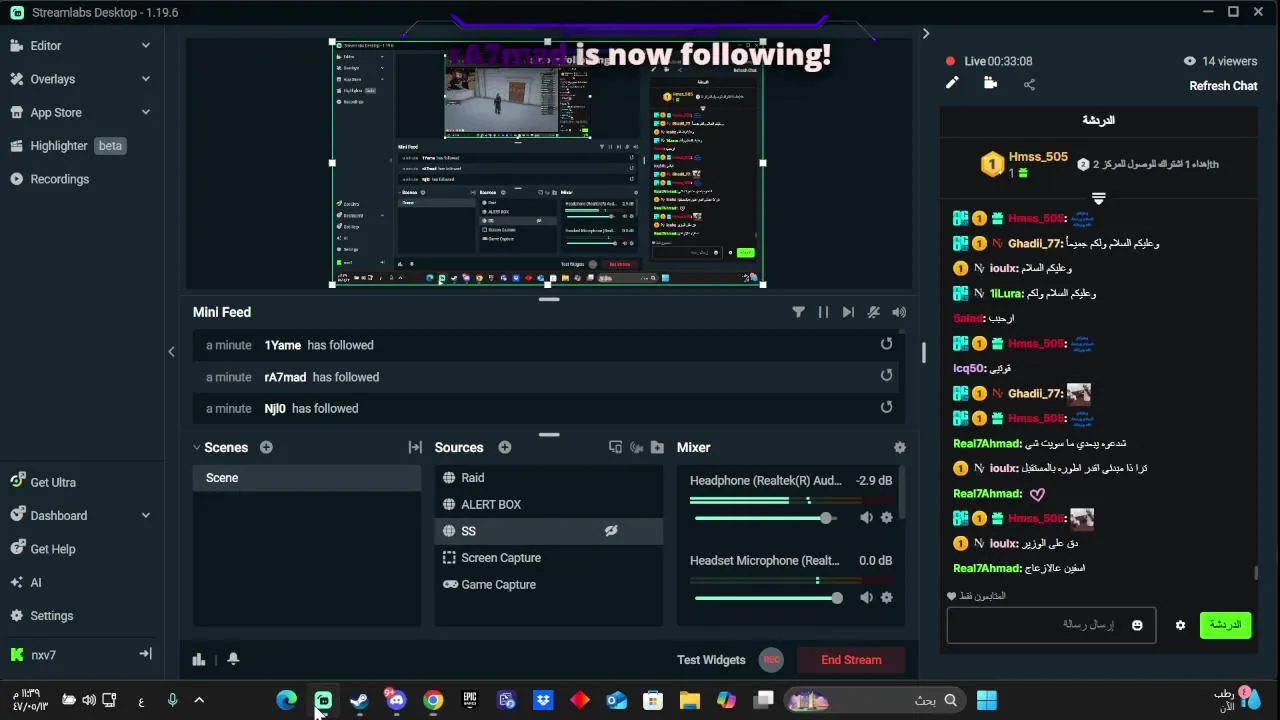Replay the rA7mad follow alert
This screenshot has width=1280, height=720.
click(x=886, y=376)
